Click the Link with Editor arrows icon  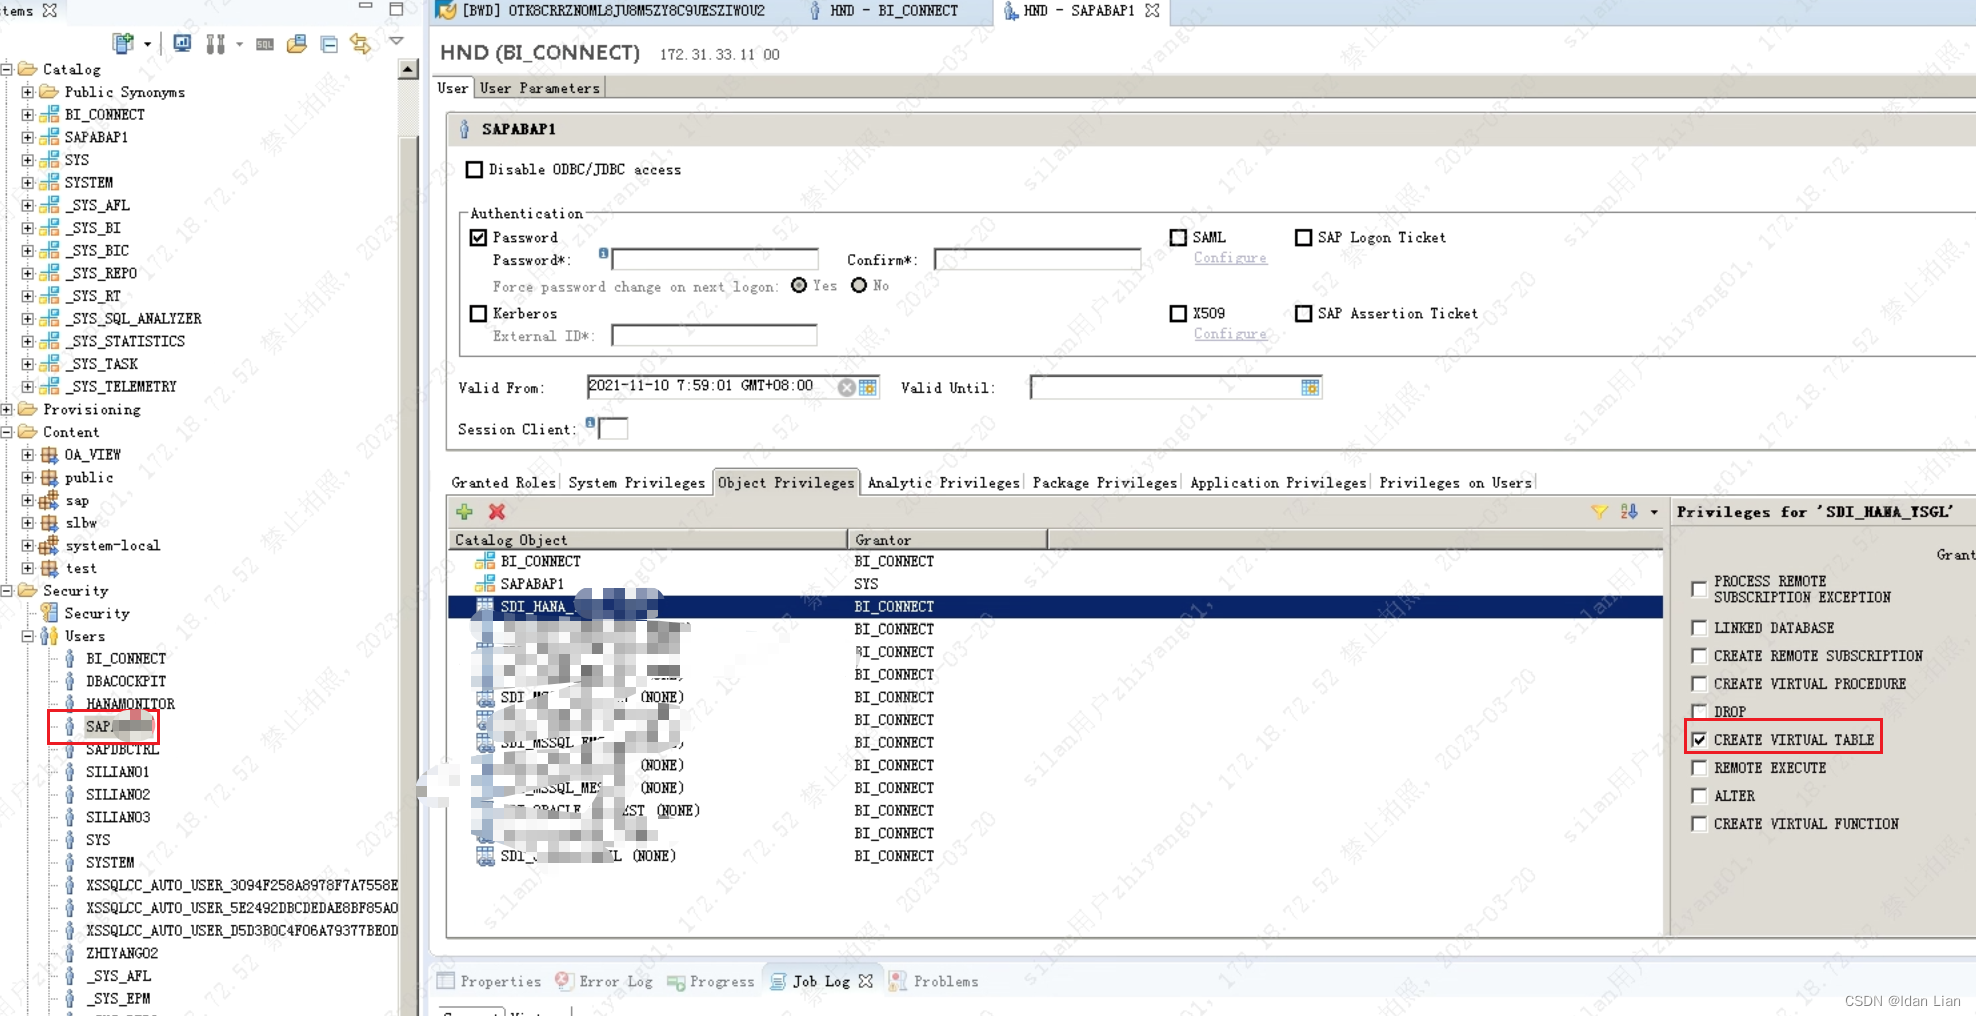click(359, 43)
